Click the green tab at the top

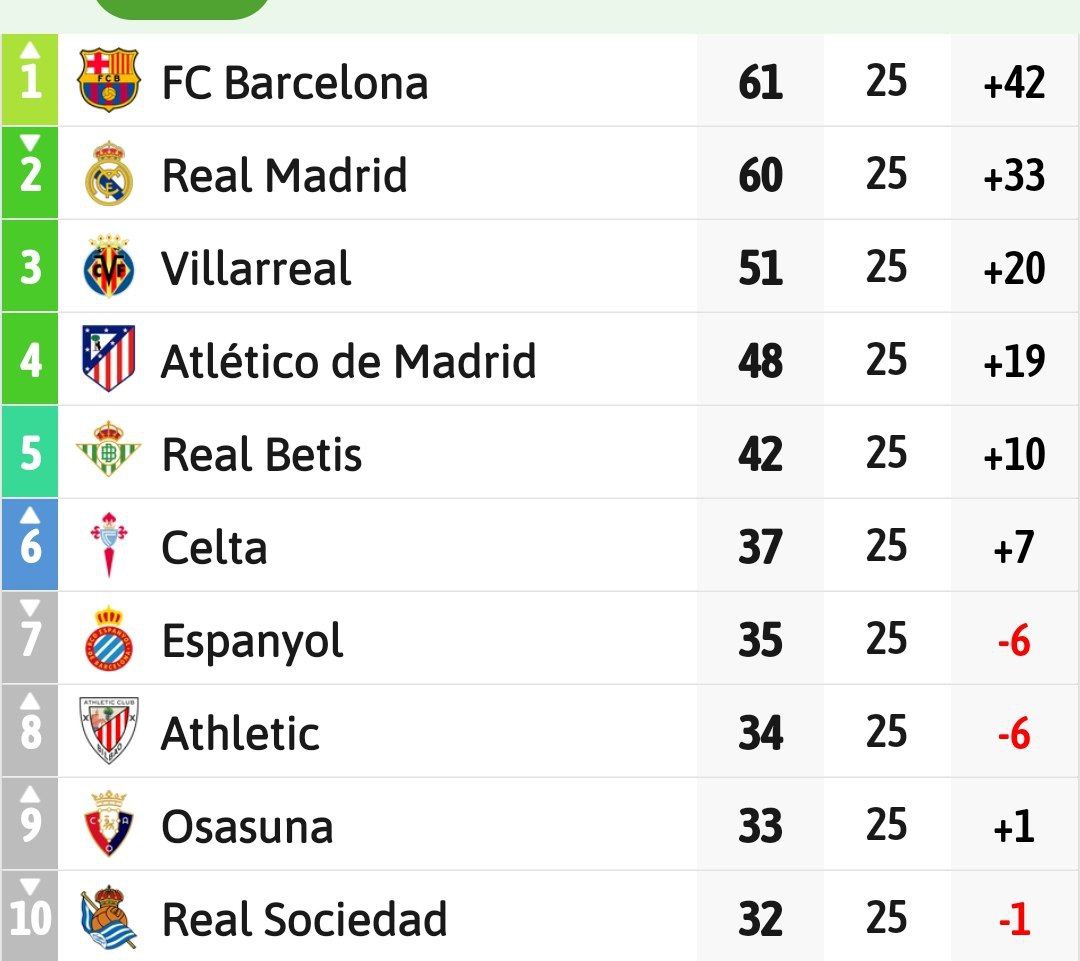pyautogui.click(x=182, y=8)
